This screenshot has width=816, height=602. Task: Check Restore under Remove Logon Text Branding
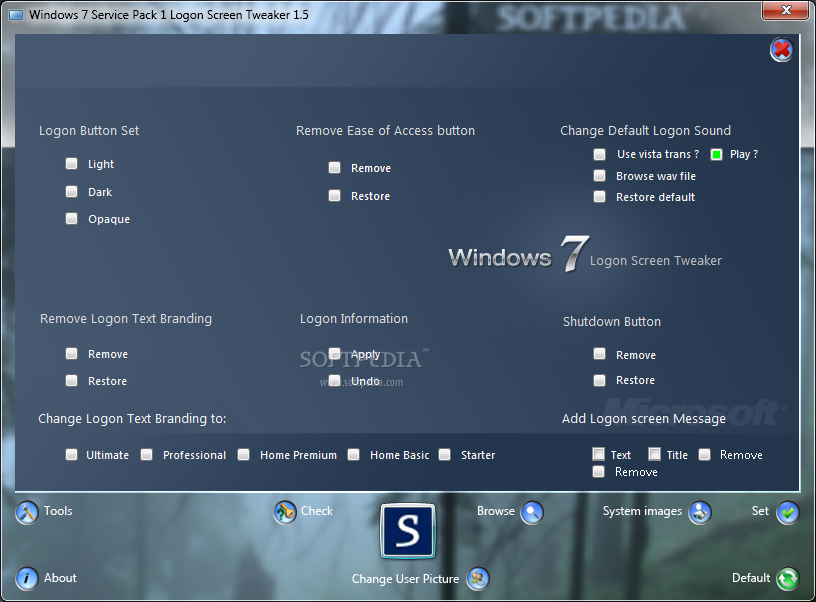pyautogui.click(x=71, y=381)
